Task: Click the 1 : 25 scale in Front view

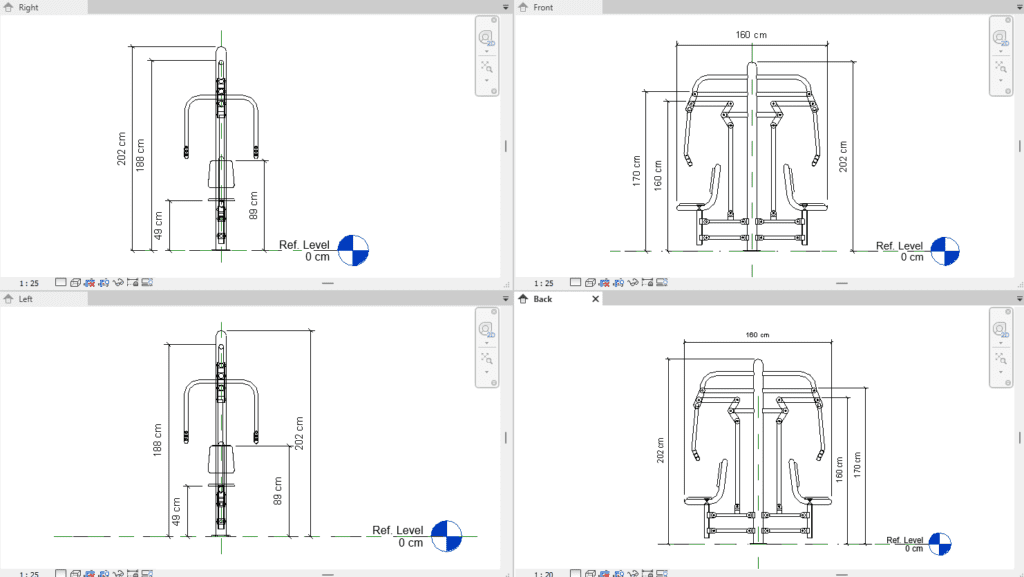Action: point(543,283)
